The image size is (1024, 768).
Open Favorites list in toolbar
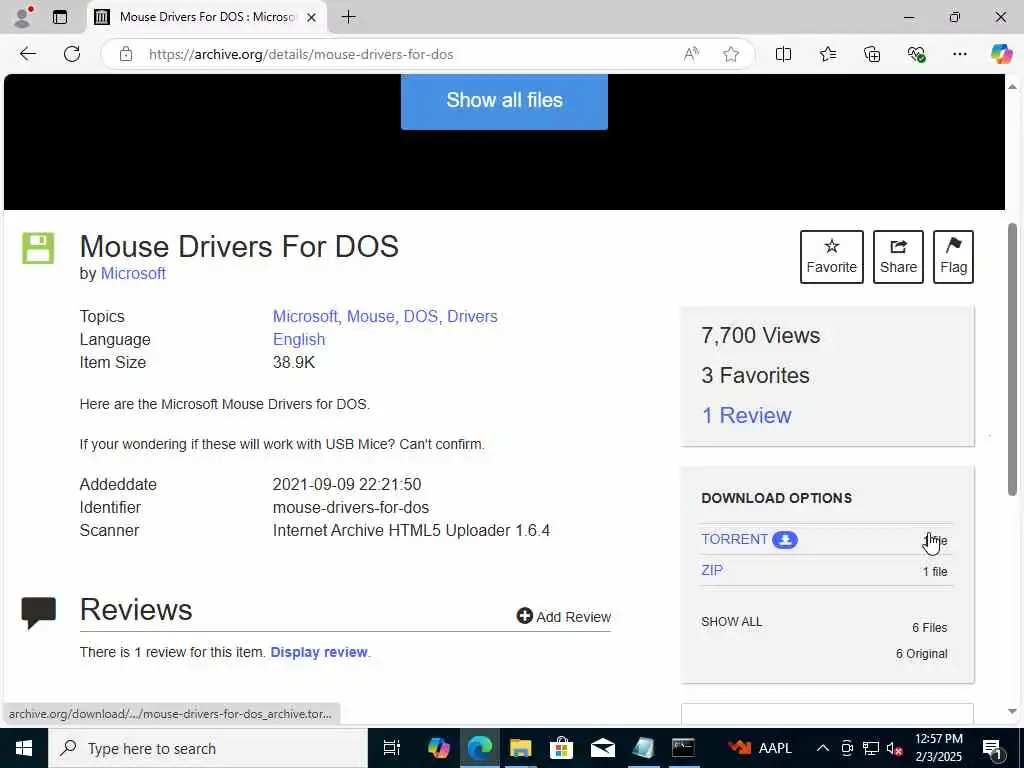point(827,54)
